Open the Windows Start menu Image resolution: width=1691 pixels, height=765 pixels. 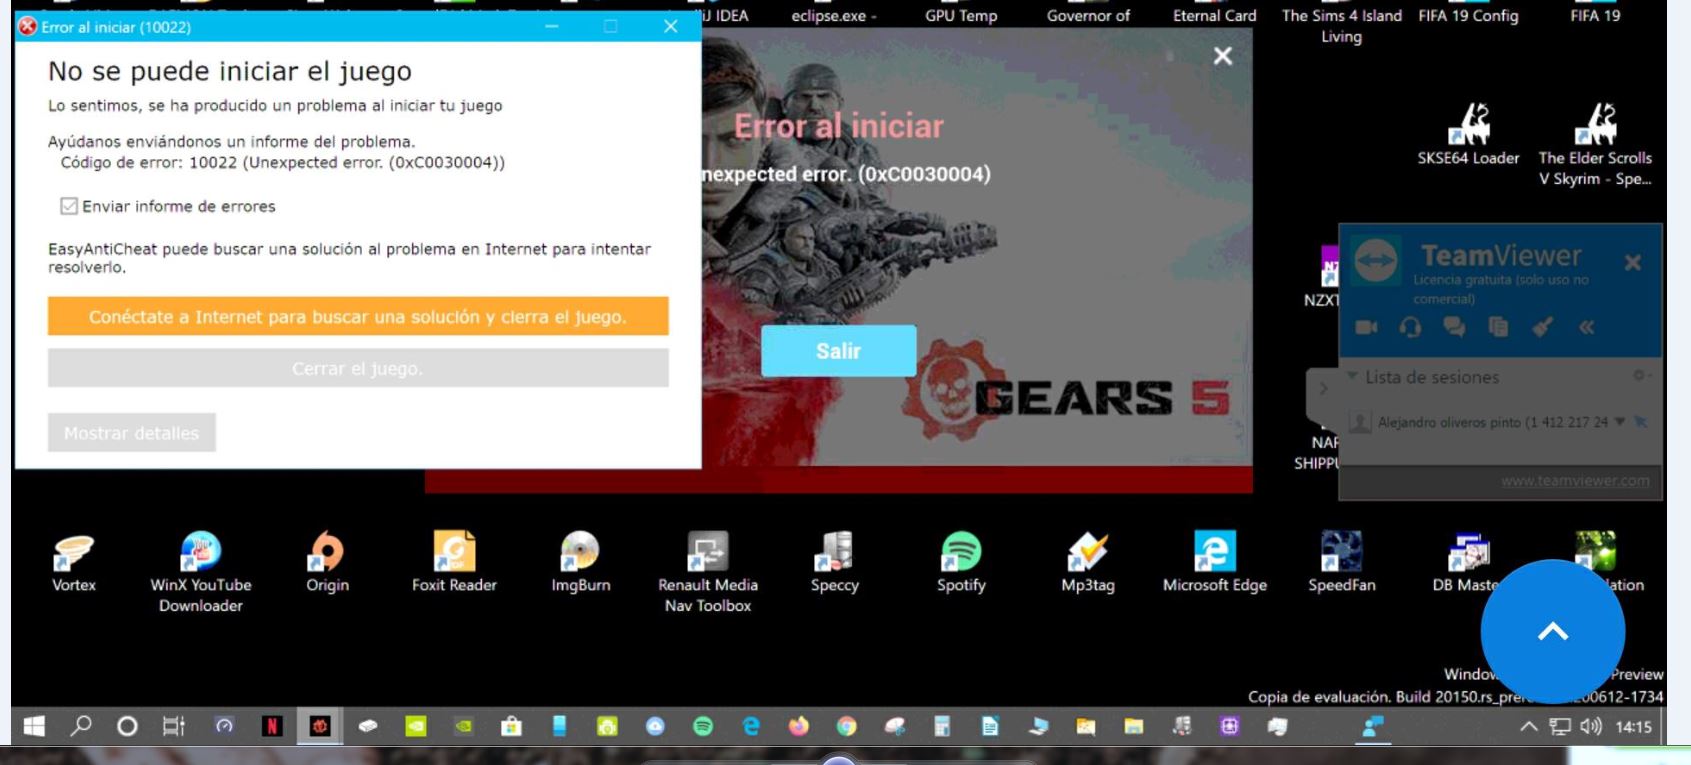[x=33, y=727]
